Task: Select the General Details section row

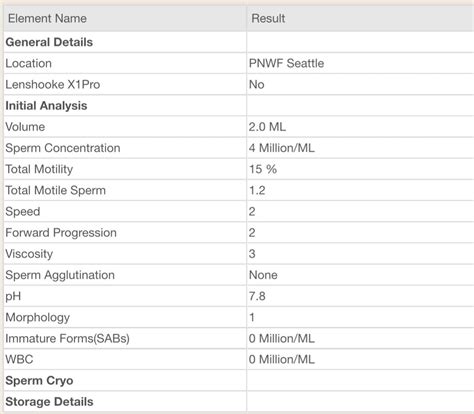Action: coord(239,42)
